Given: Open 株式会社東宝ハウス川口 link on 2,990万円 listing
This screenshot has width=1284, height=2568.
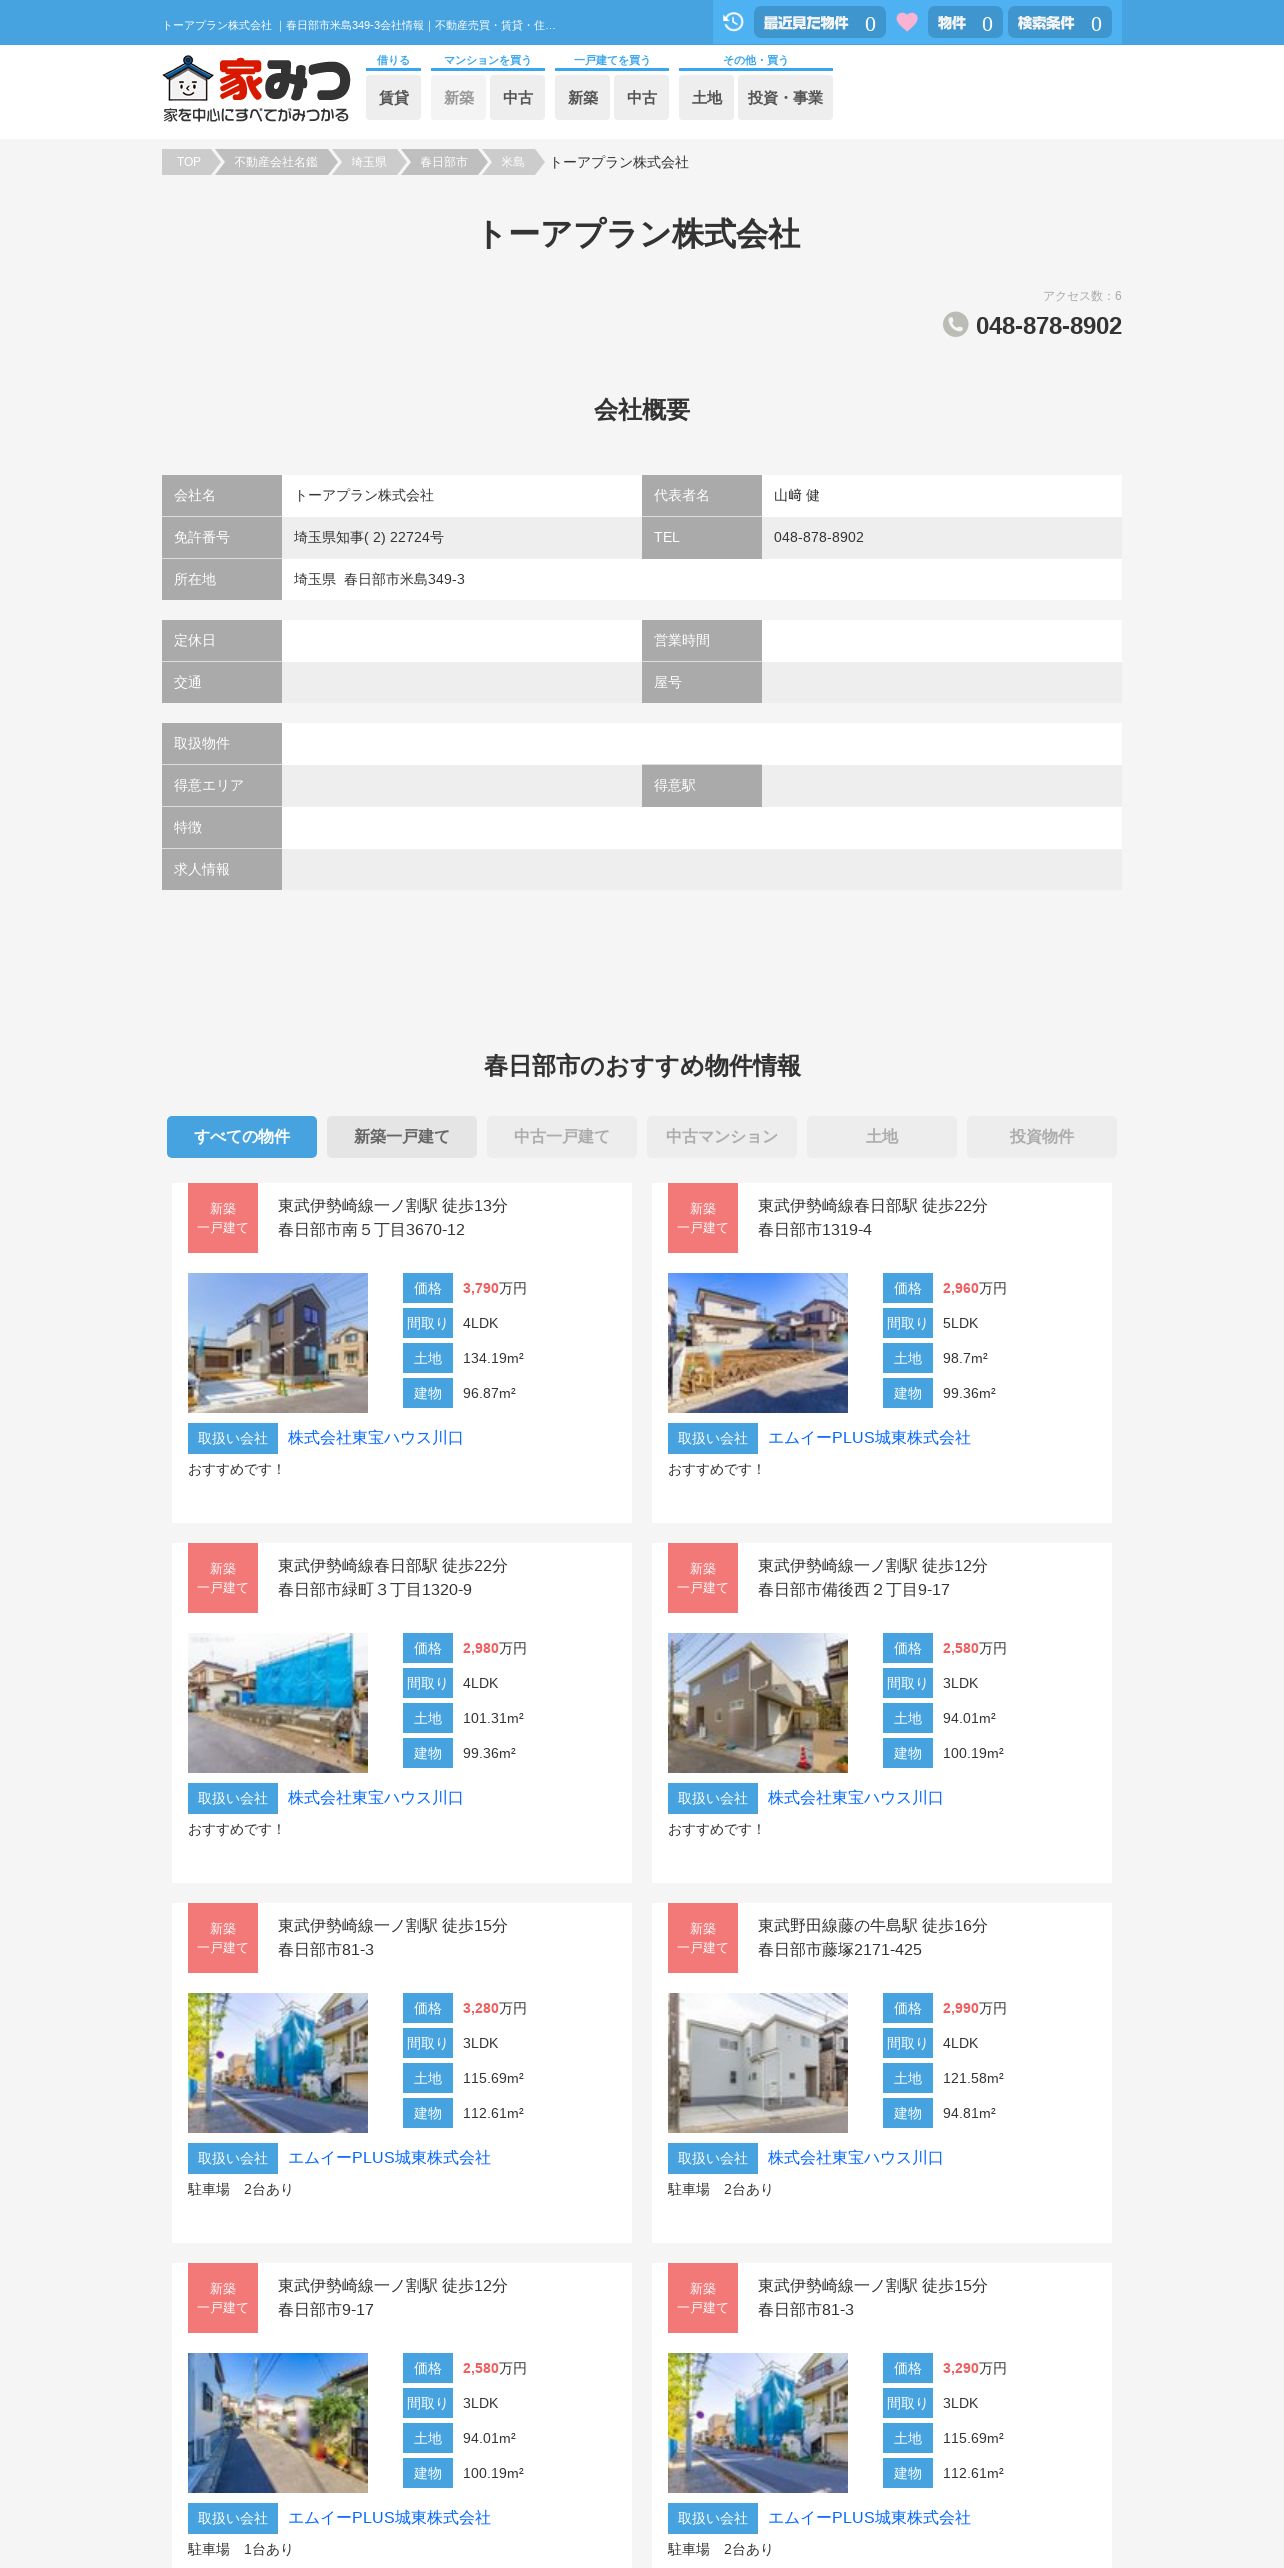Looking at the screenshot, I should [855, 2158].
